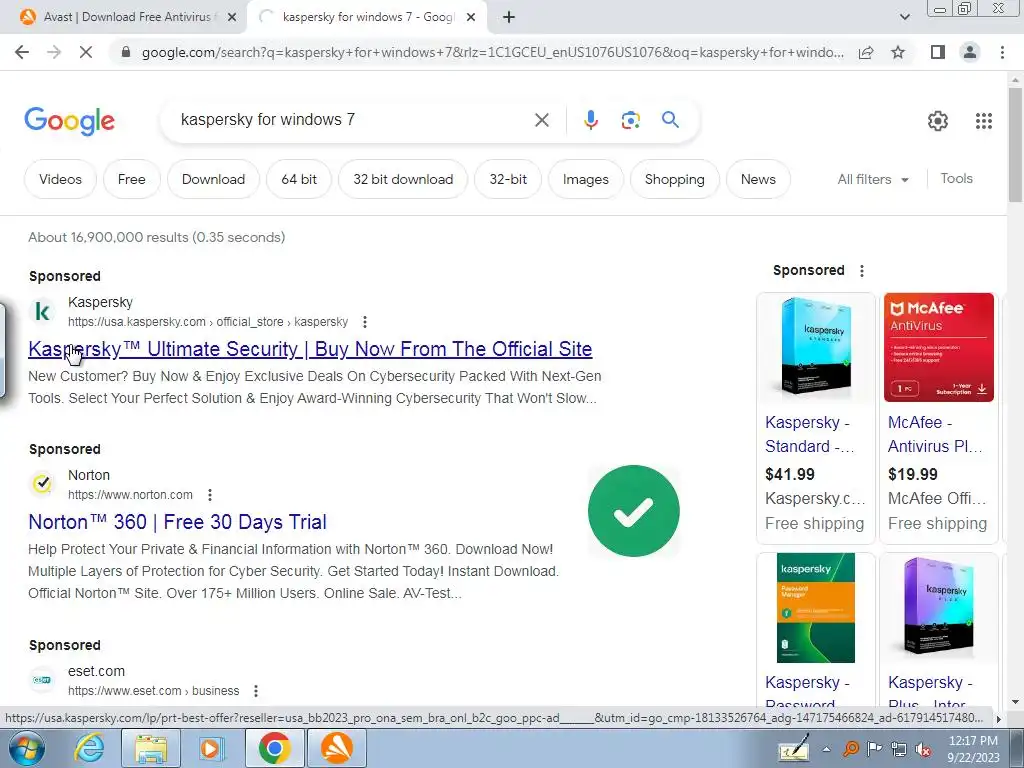Click the Kaspersky favicon in results
This screenshot has height=768, width=1024.
(42, 312)
